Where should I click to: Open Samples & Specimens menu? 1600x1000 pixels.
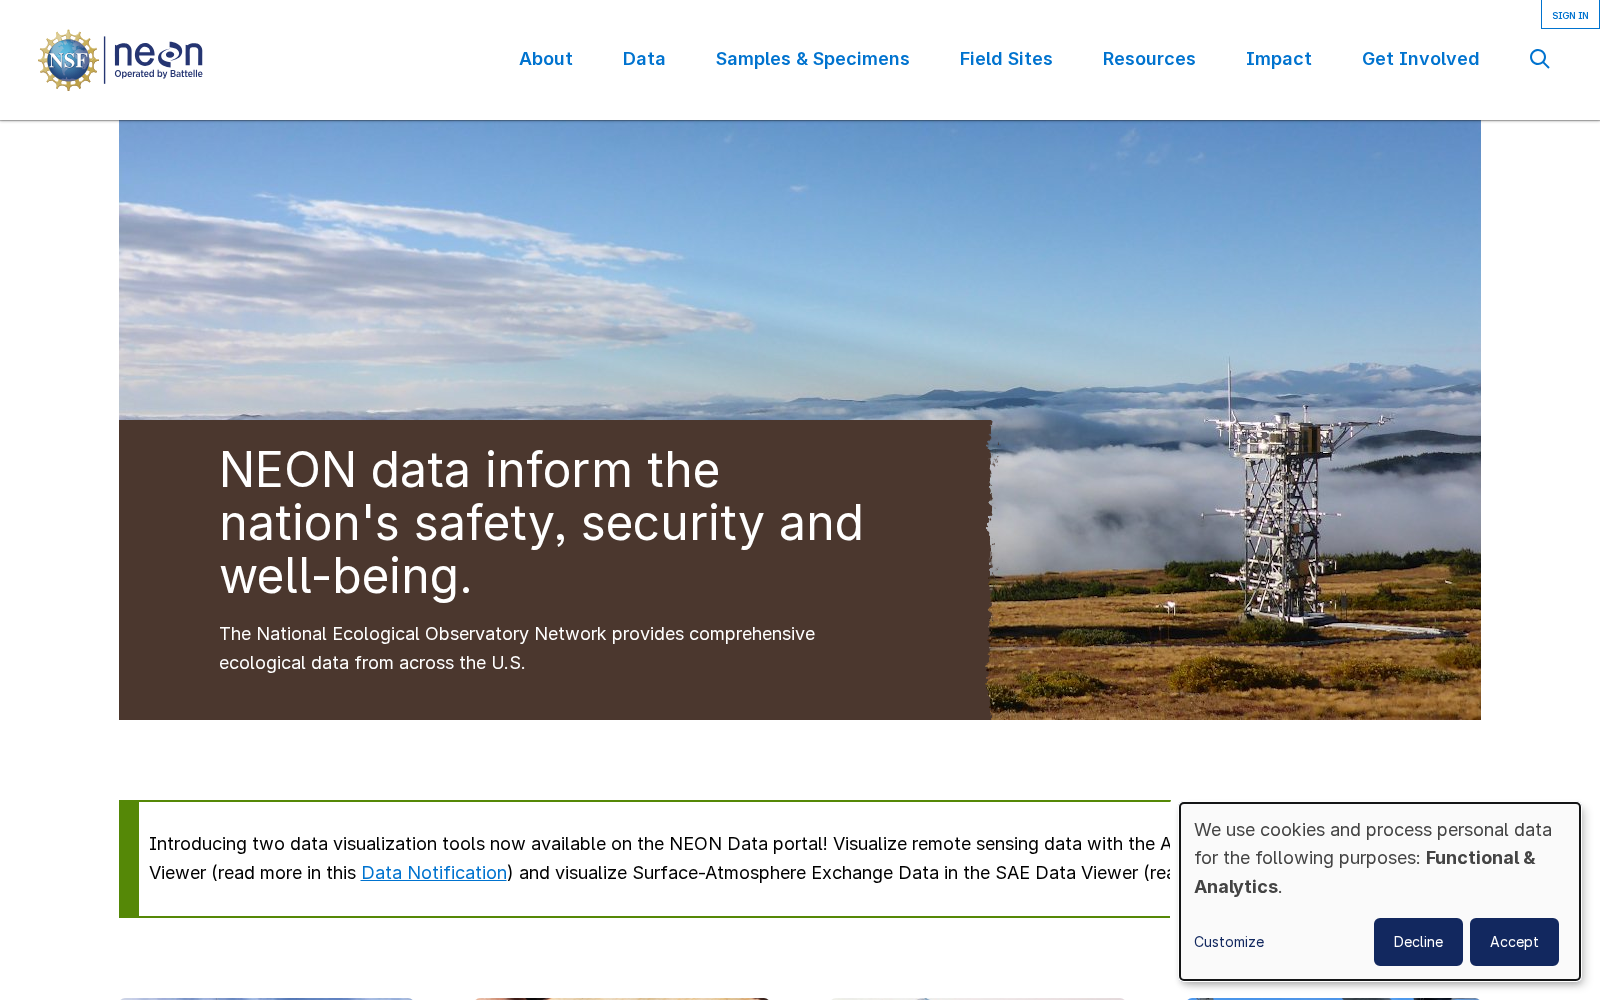coord(812,59)
